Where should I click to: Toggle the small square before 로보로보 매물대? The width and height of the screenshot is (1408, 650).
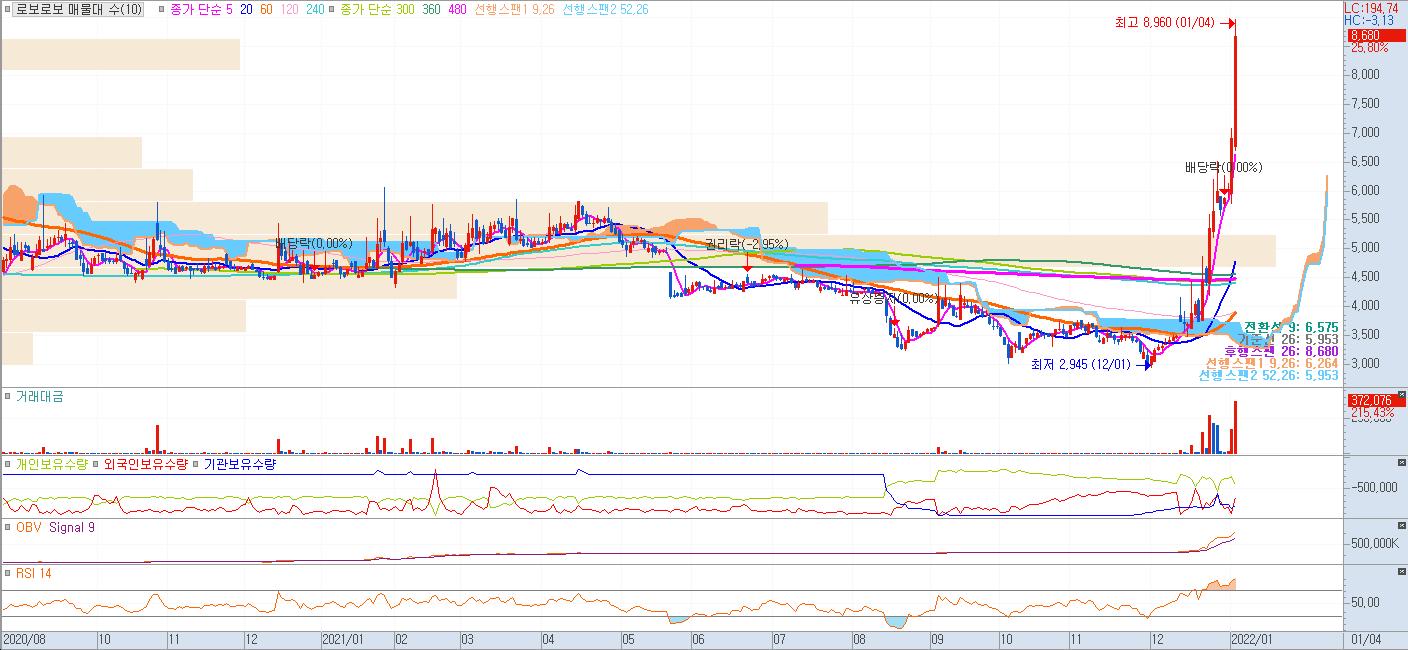[7, 10]
